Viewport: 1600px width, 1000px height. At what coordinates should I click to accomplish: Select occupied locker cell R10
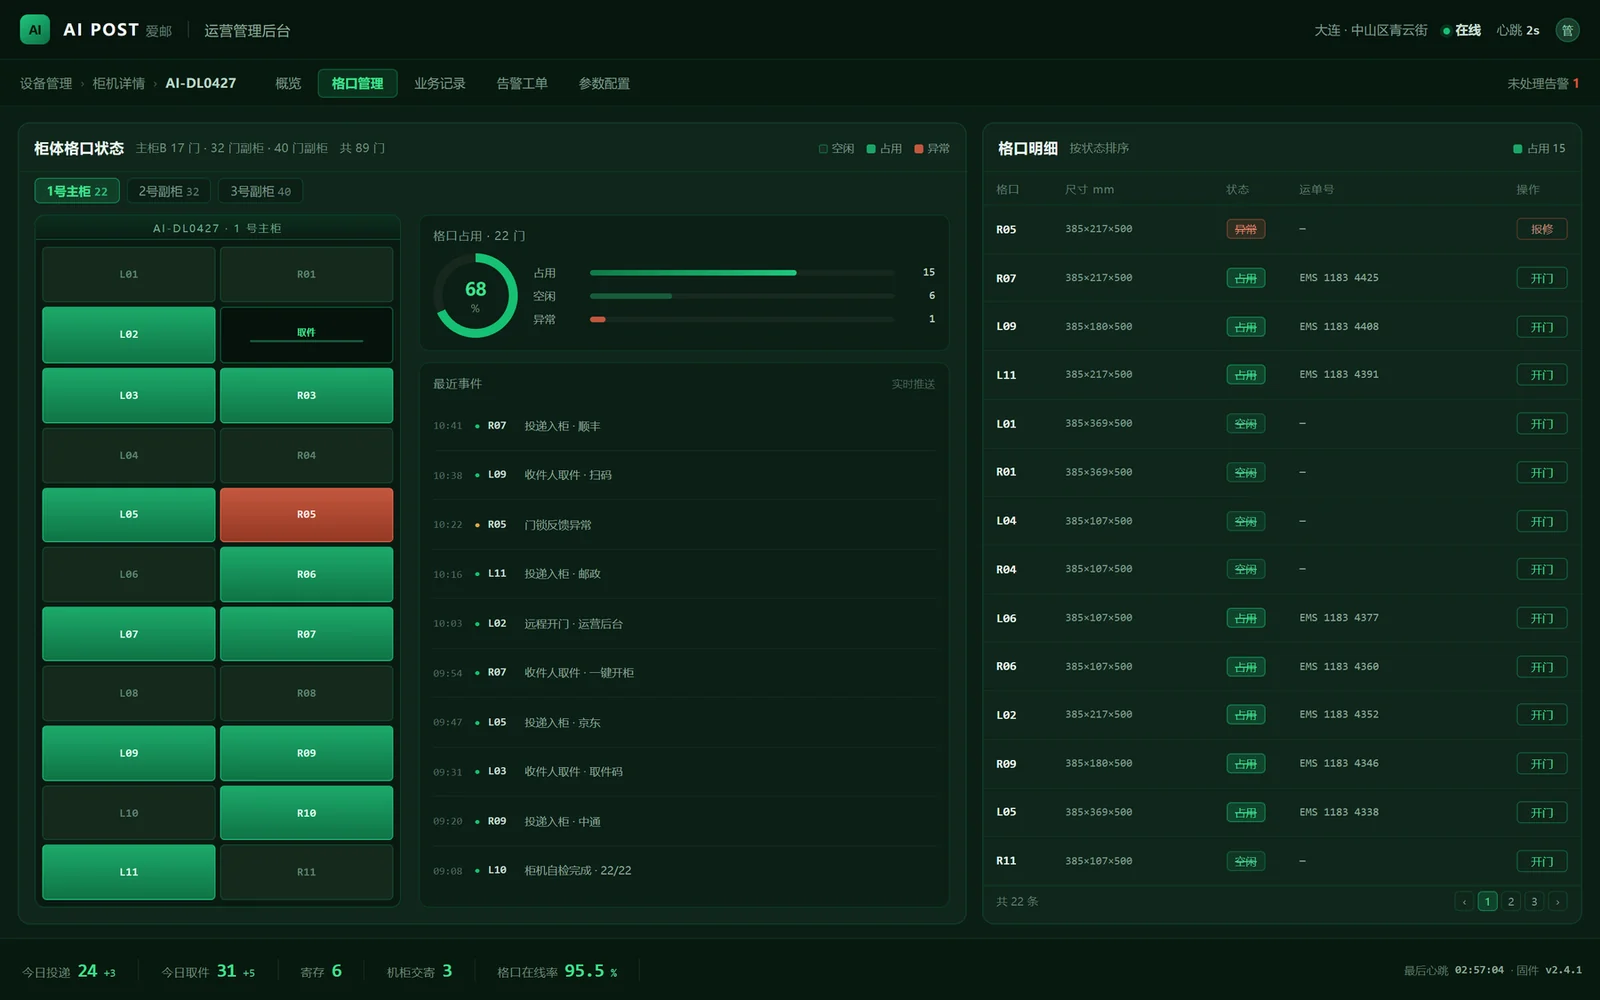pos(306,813)
